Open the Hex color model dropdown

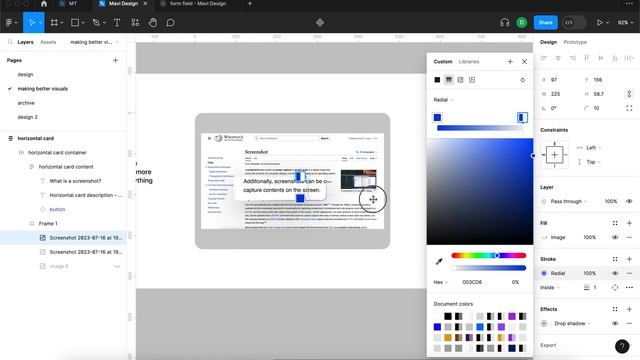(440, 282)
